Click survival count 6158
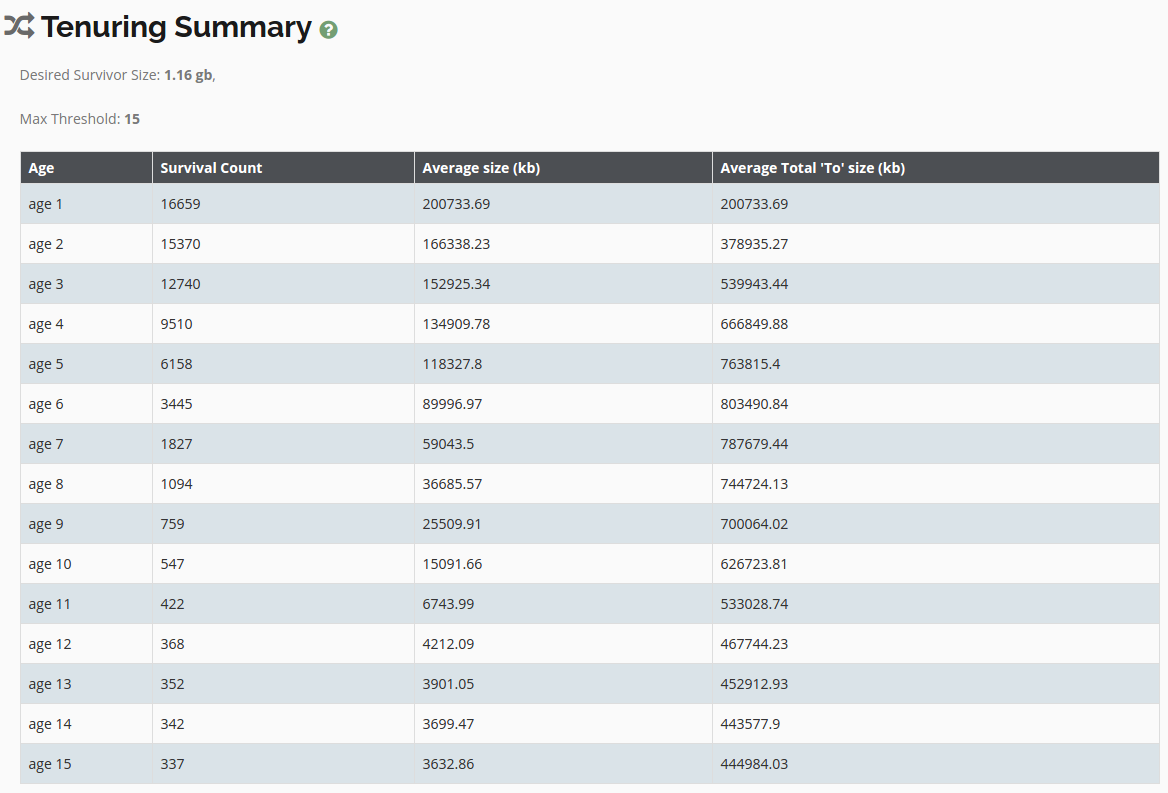The width and height of the screenshot is (1168, 793). (177, 365)
